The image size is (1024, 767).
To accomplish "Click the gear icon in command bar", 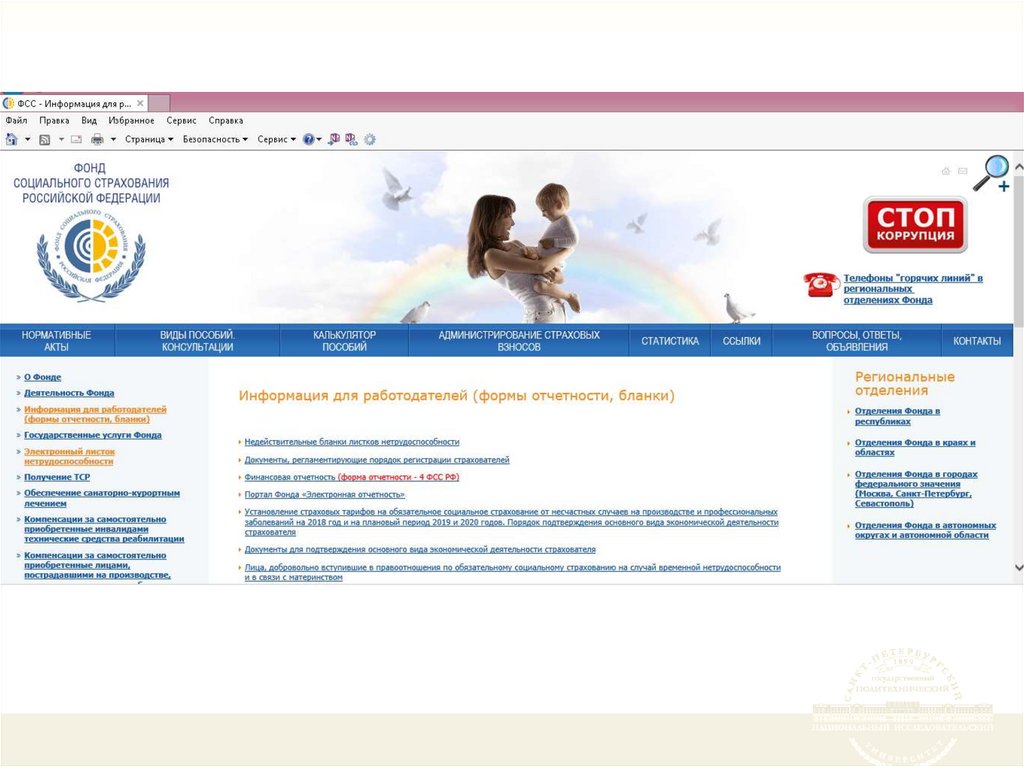I will (370, 140).
